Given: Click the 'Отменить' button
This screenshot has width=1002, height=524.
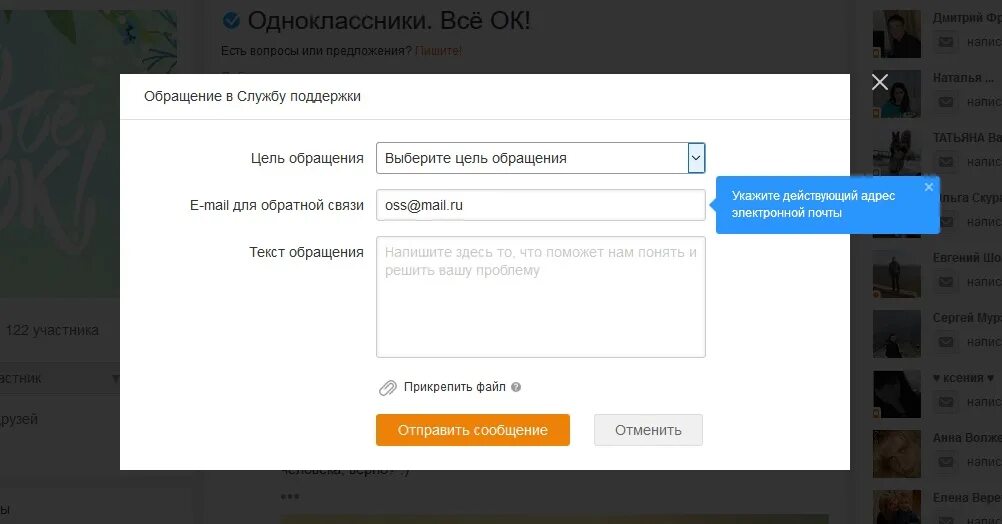Looking at the screenshot, I should (648, 430).
